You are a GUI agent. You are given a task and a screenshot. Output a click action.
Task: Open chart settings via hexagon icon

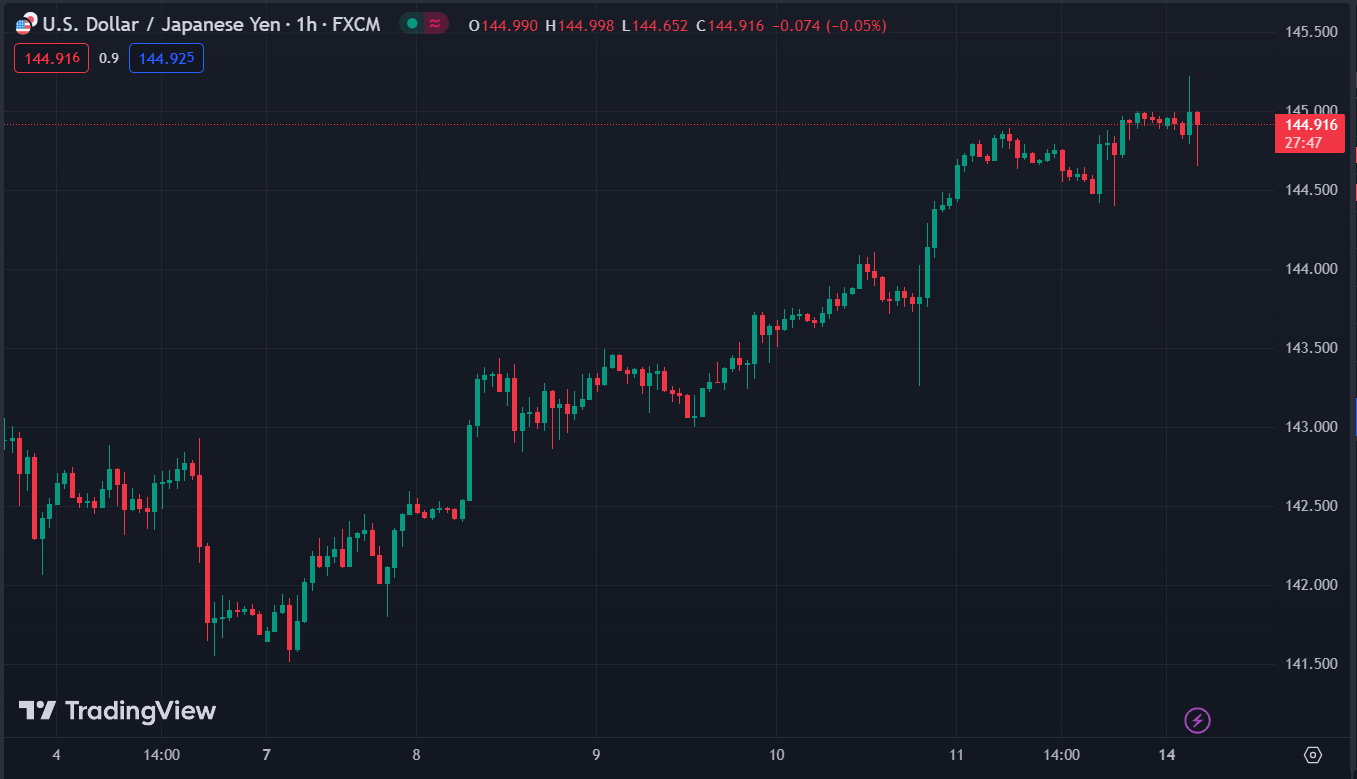(1313, 754)
